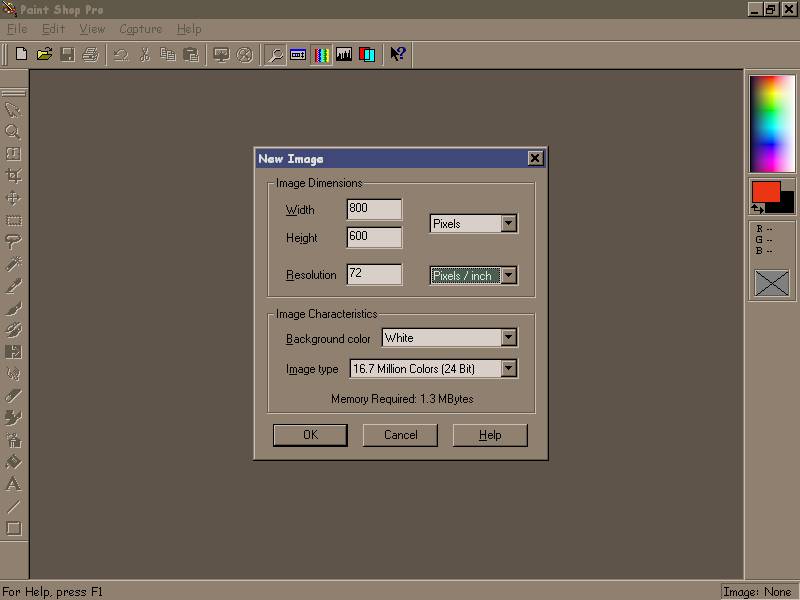Click "For Help, press F1" status text
The width and height of the screenshot is (800, 600).
(53, 592)
